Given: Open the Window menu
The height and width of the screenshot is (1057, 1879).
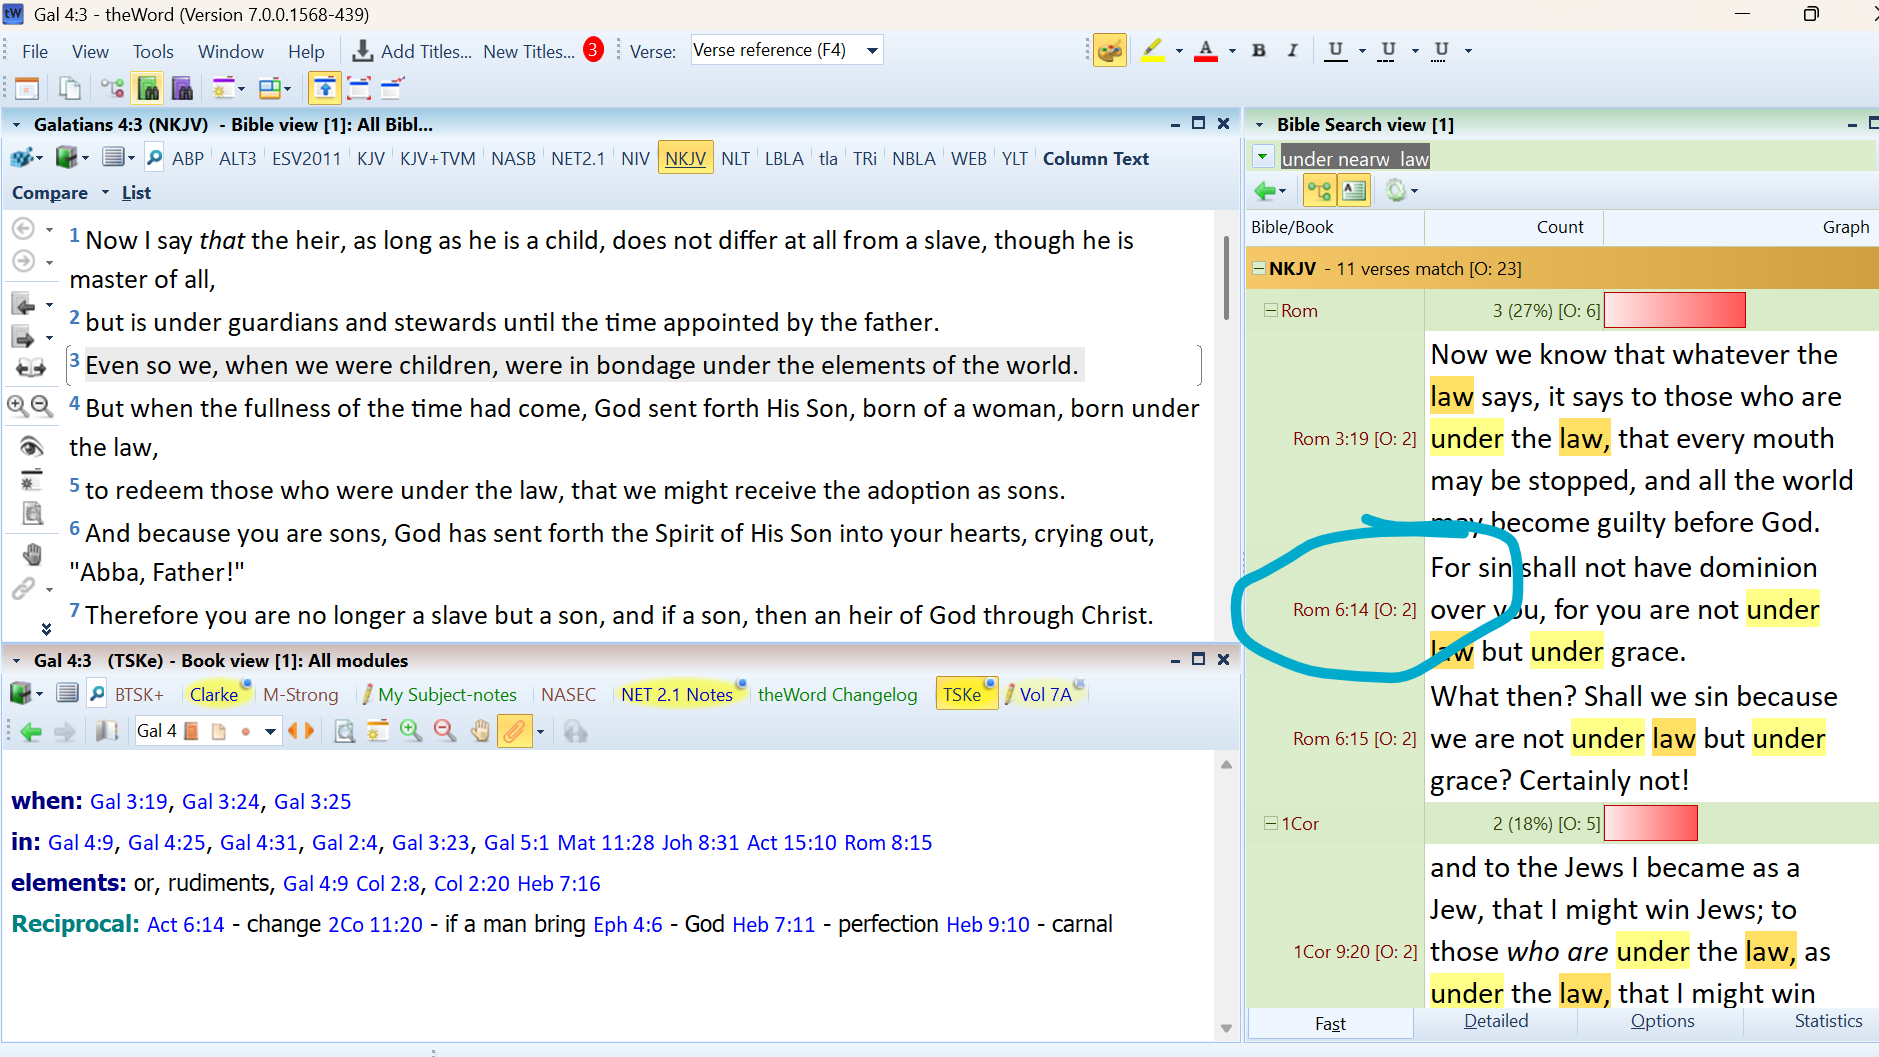Looking at the screenshot, I should [231, 51].
